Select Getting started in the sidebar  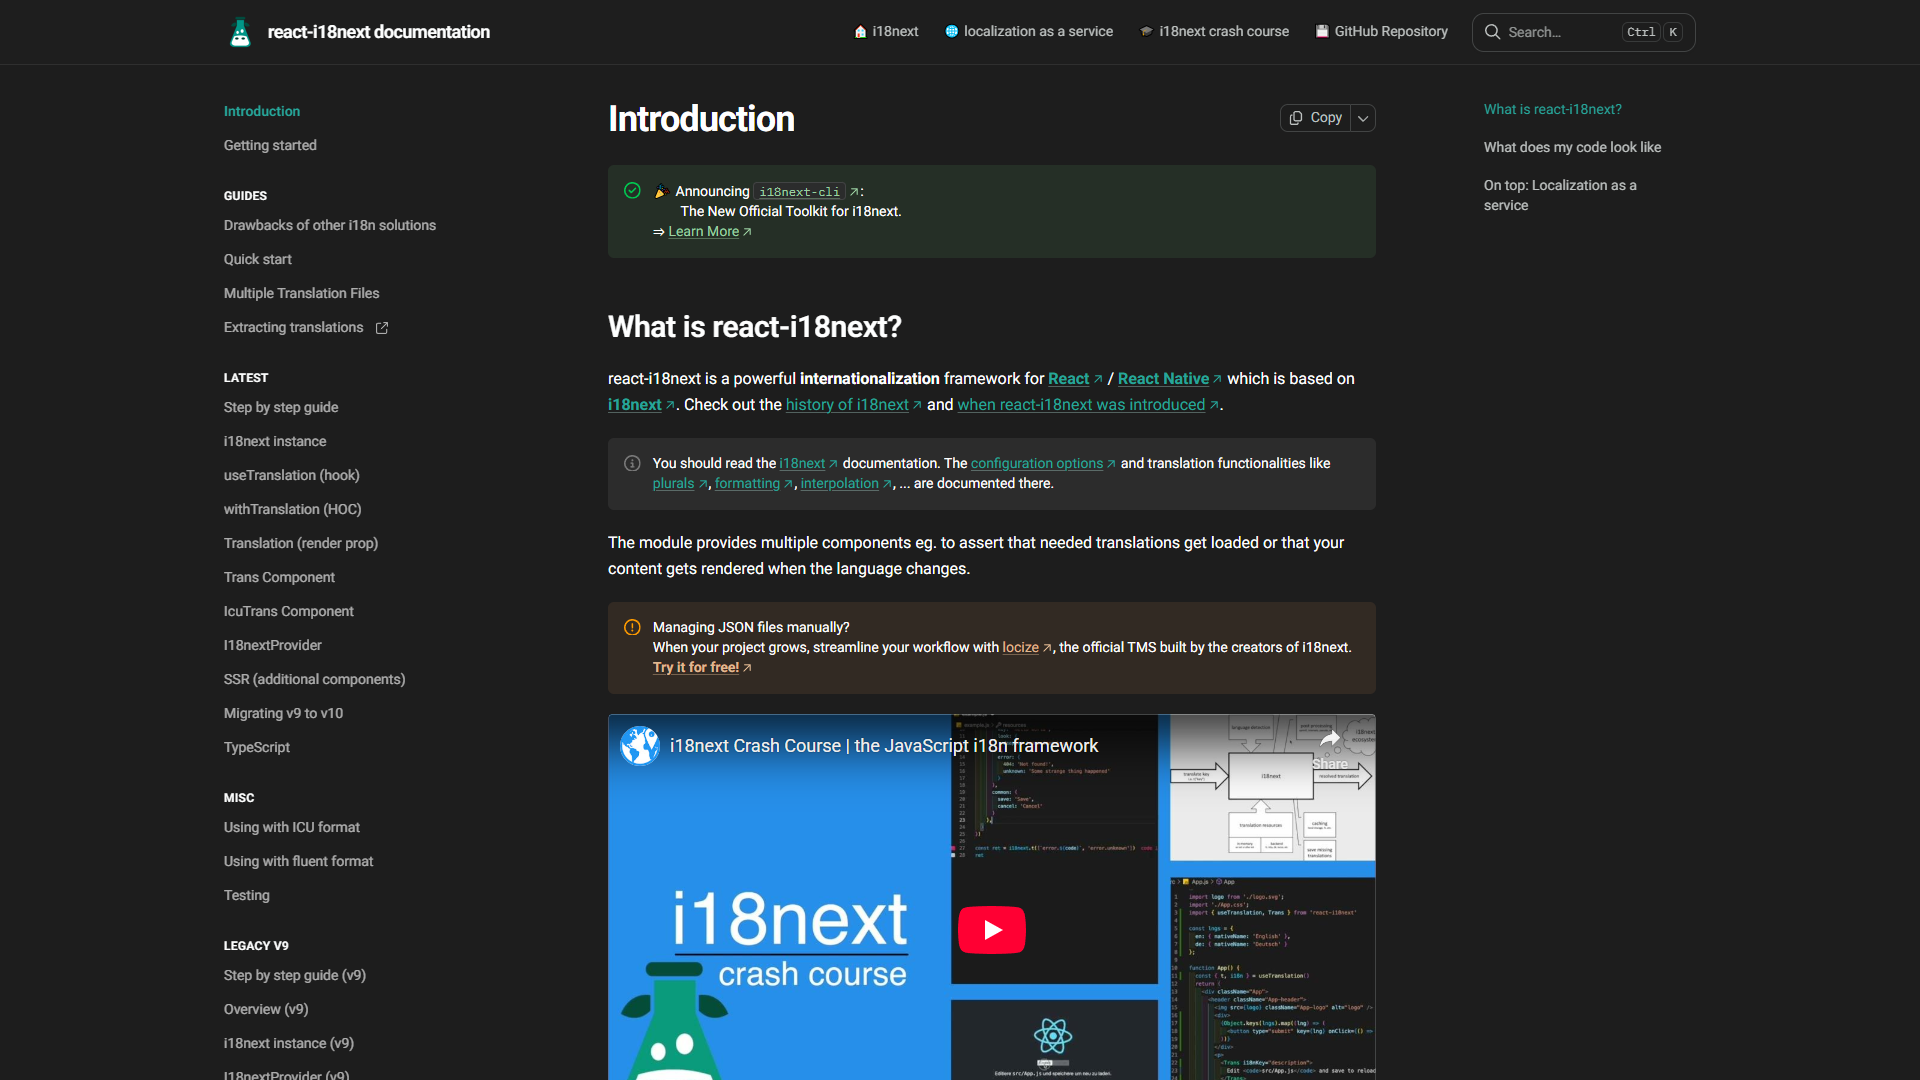coord(269,145)
